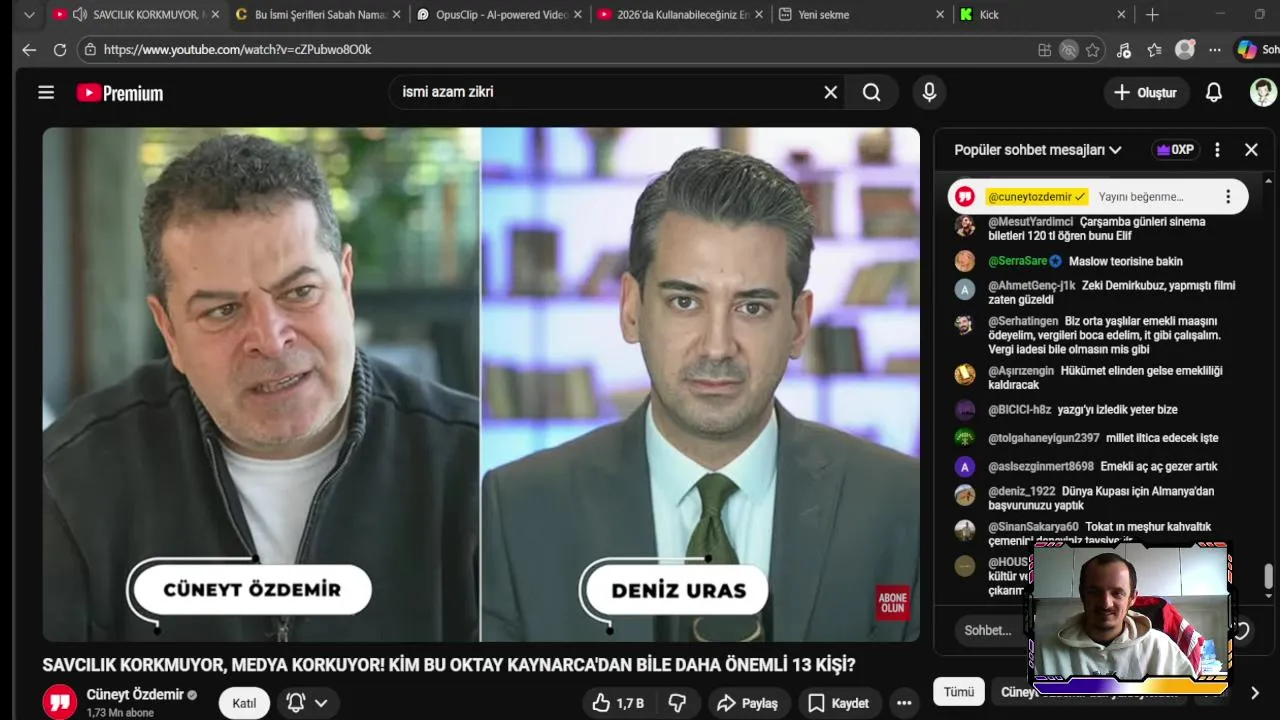Image resolution: width=1280 pixels, height=720 pixels.
Task: Open the tab search chevron
Action: click(29, 15)
